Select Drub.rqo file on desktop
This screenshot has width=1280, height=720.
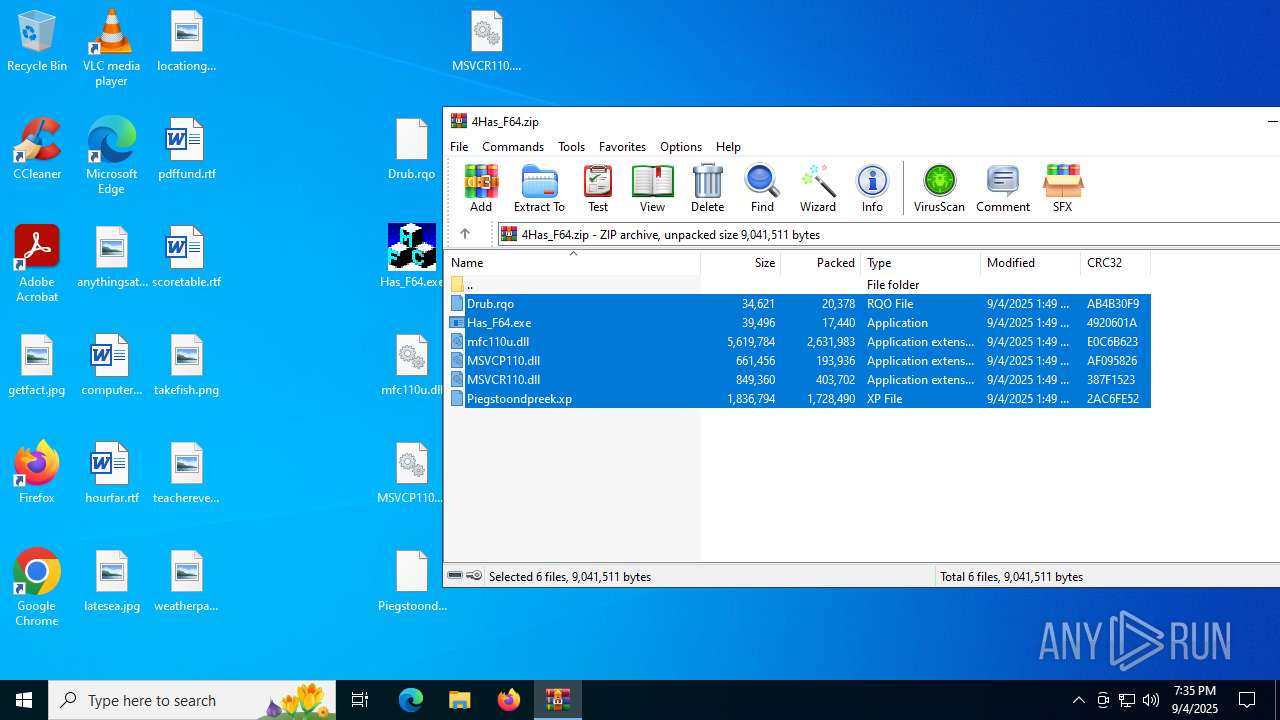(411, 149)
